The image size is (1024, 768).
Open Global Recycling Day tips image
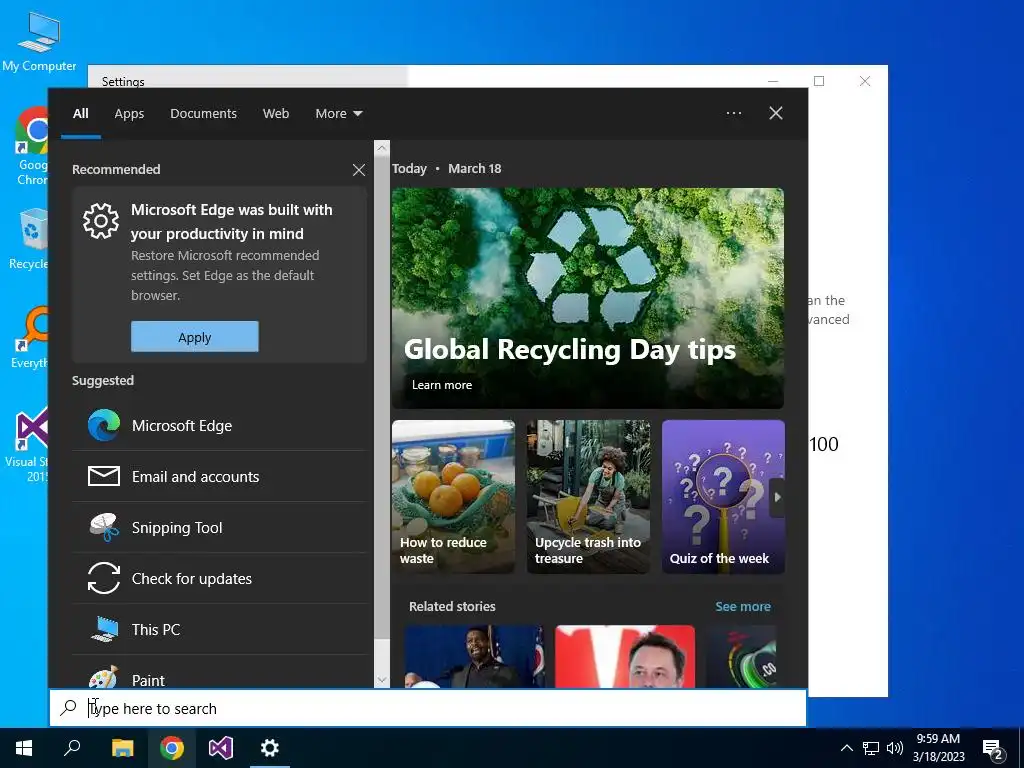[588, 298]
